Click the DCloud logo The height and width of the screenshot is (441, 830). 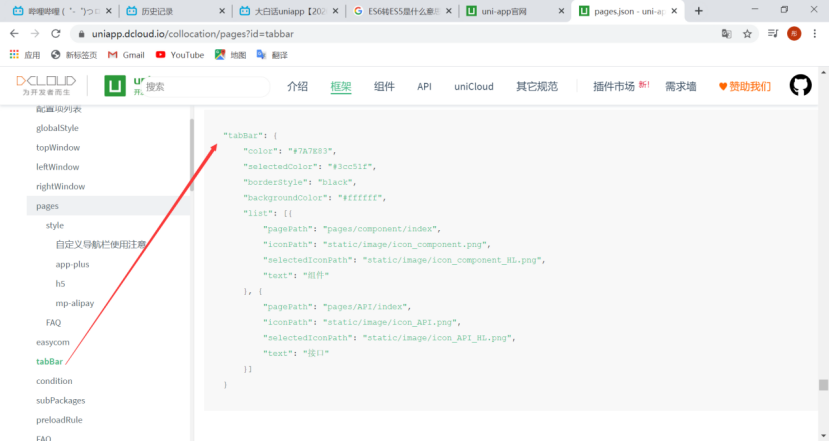pyautogui.click(x=46, y=85)
